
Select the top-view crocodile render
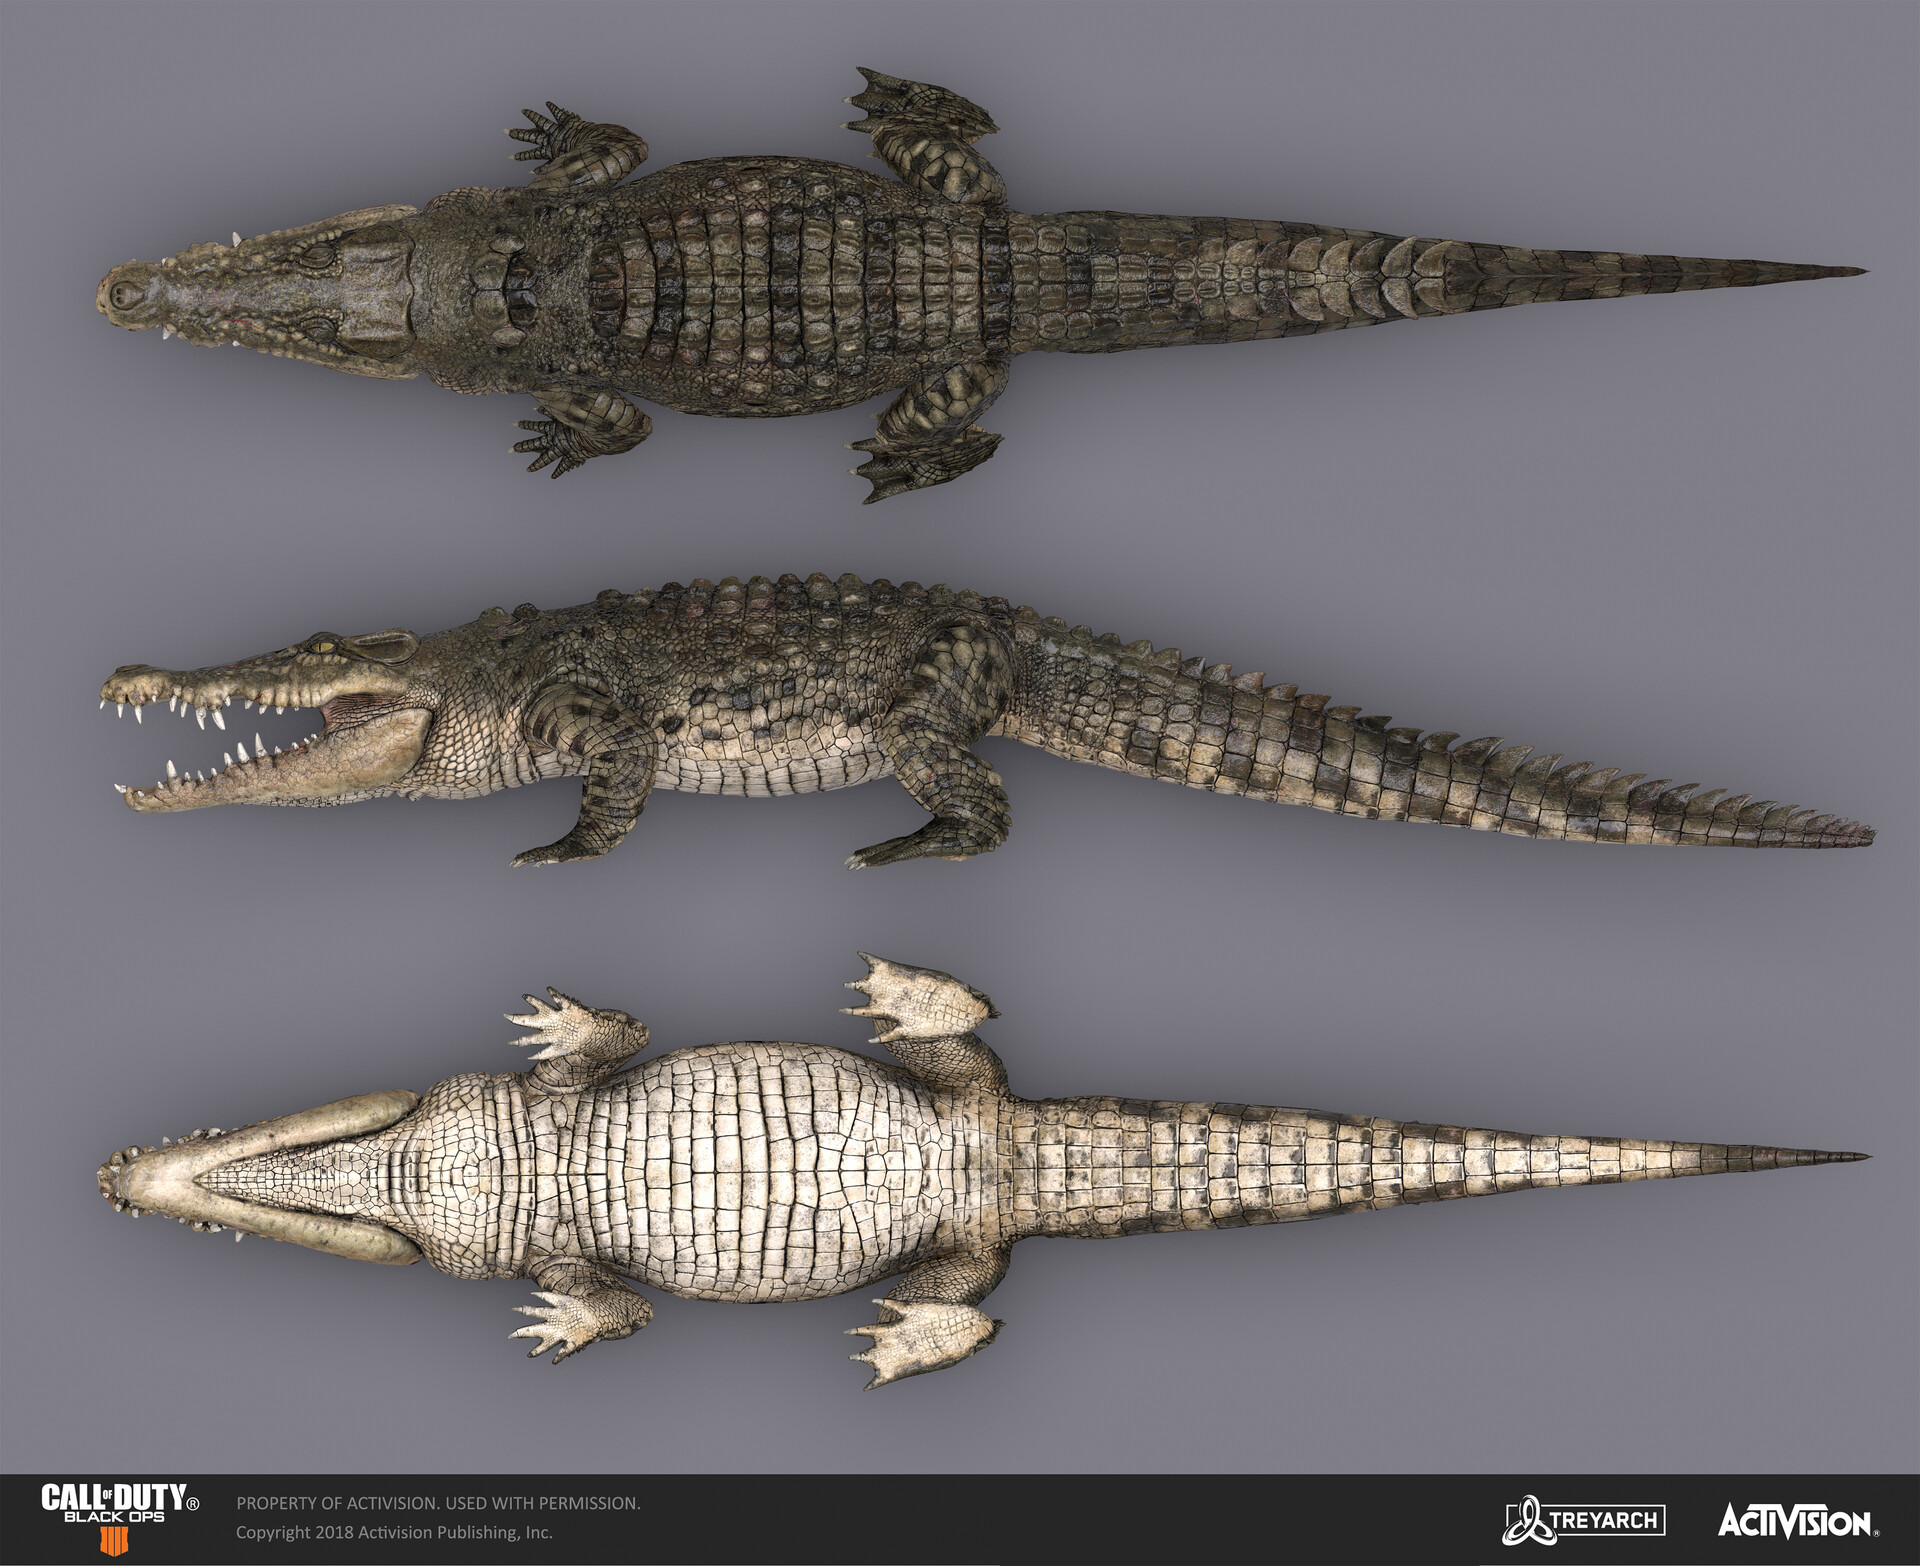point(981,285)
